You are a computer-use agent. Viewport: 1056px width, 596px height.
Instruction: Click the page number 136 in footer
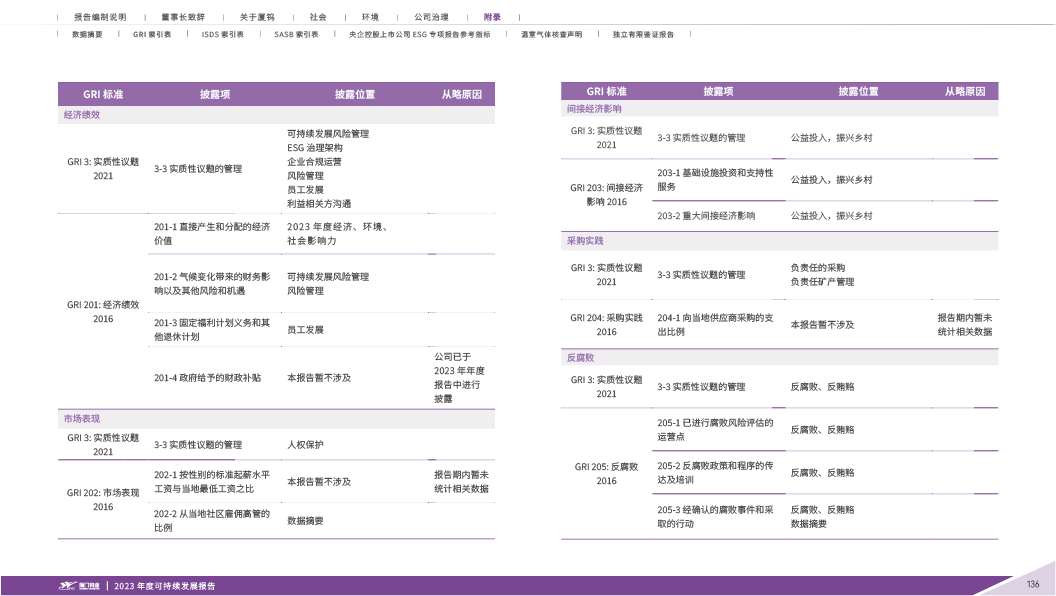pos(1033,584)
